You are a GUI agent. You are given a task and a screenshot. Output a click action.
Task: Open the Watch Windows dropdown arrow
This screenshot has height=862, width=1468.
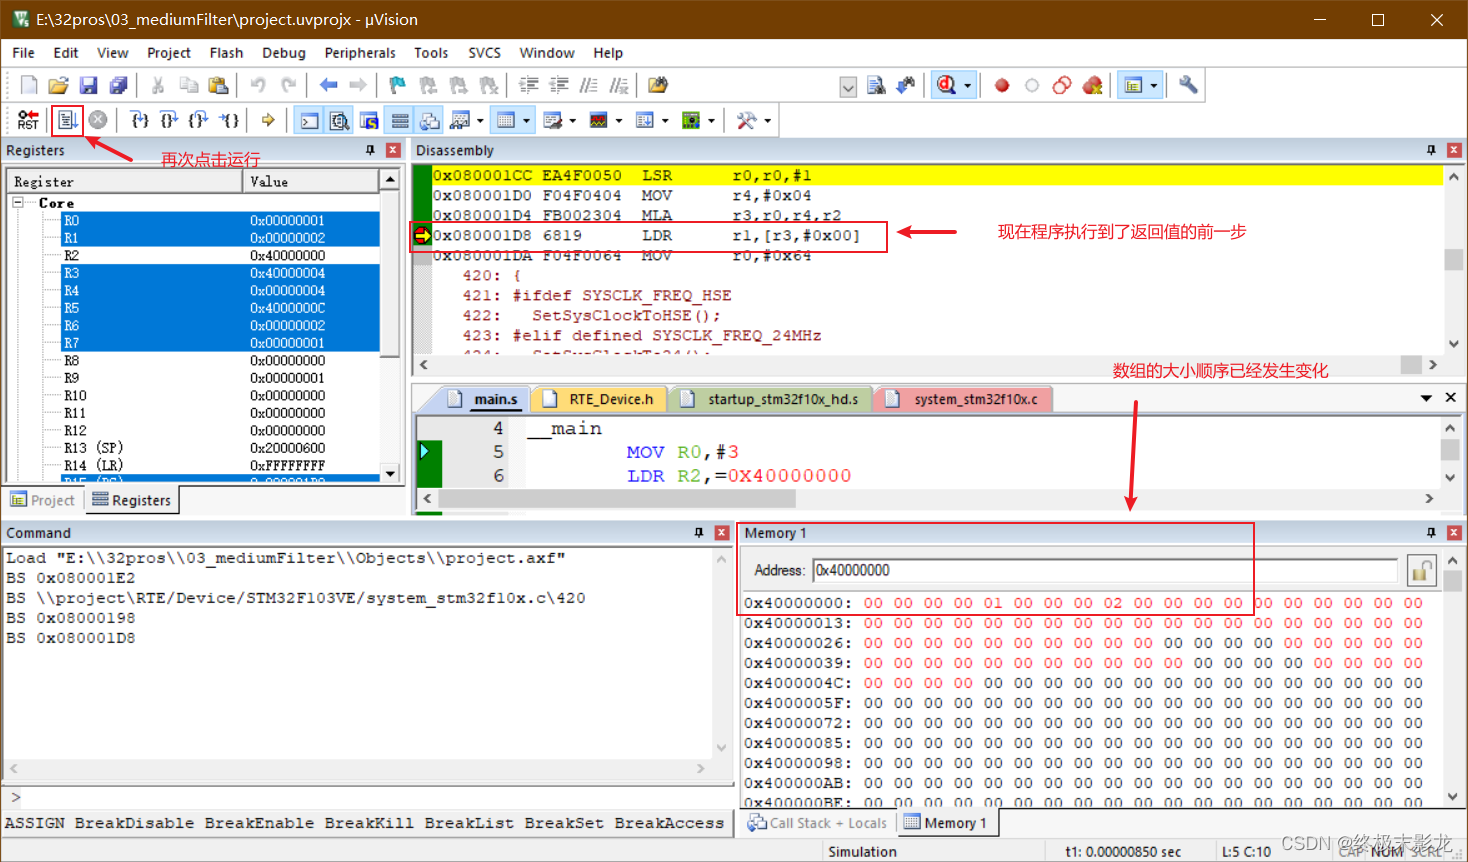coord(481,121)
